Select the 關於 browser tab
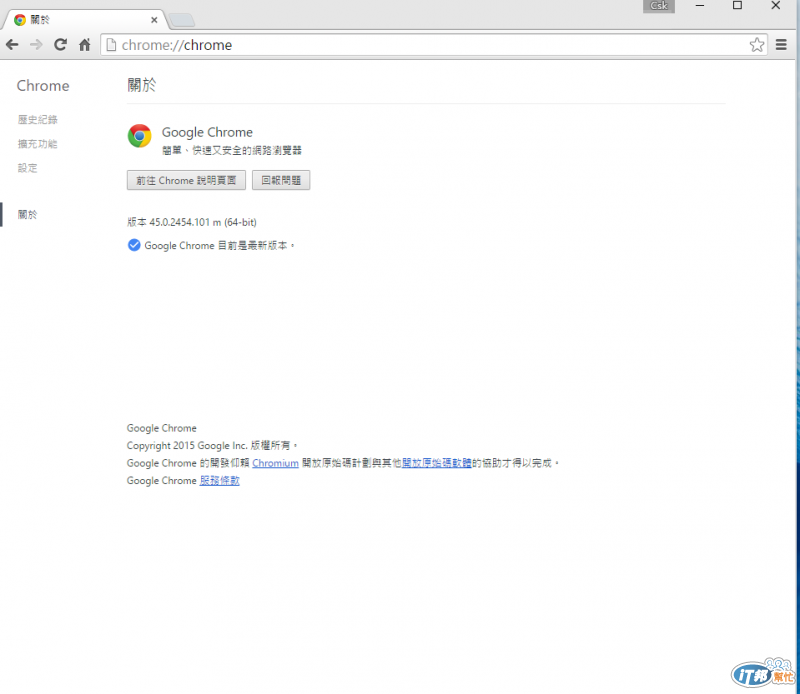This screenshot has width=800, height=694. click(x=84, y=20)
